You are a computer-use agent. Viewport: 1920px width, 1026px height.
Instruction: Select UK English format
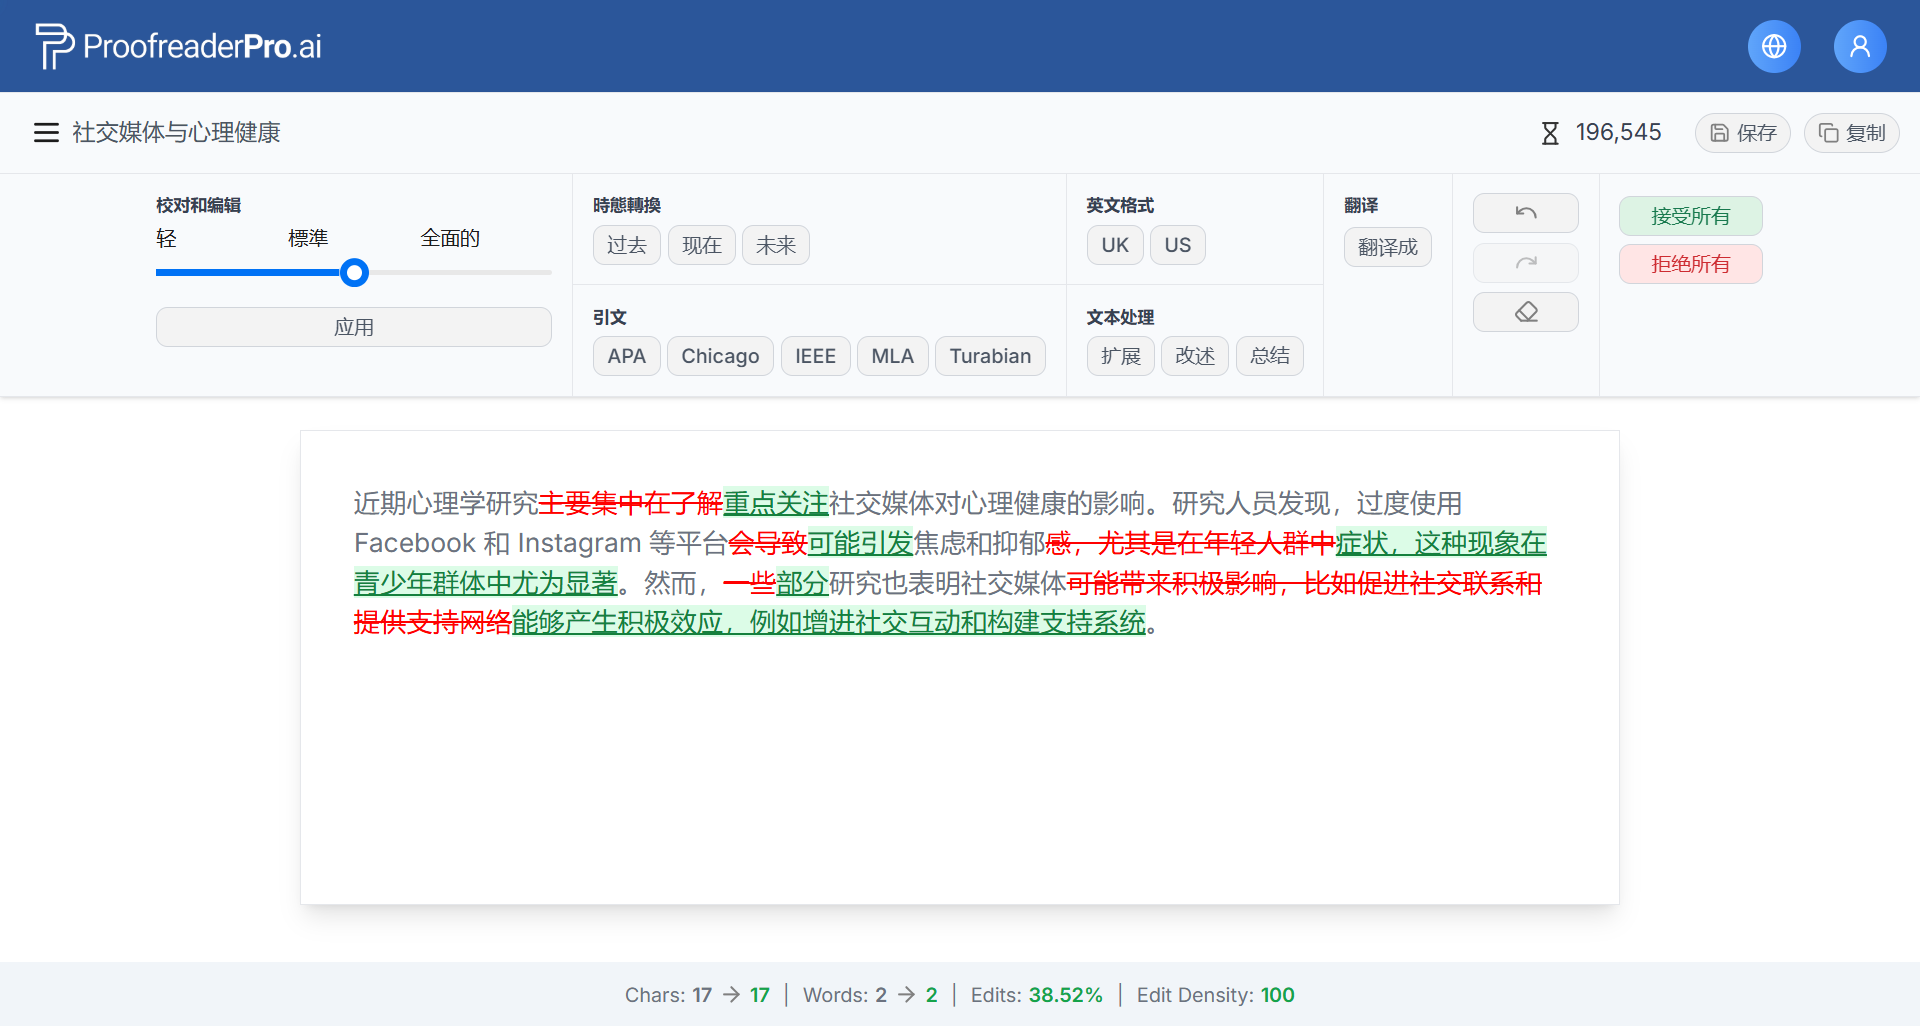click(1114, 245)
